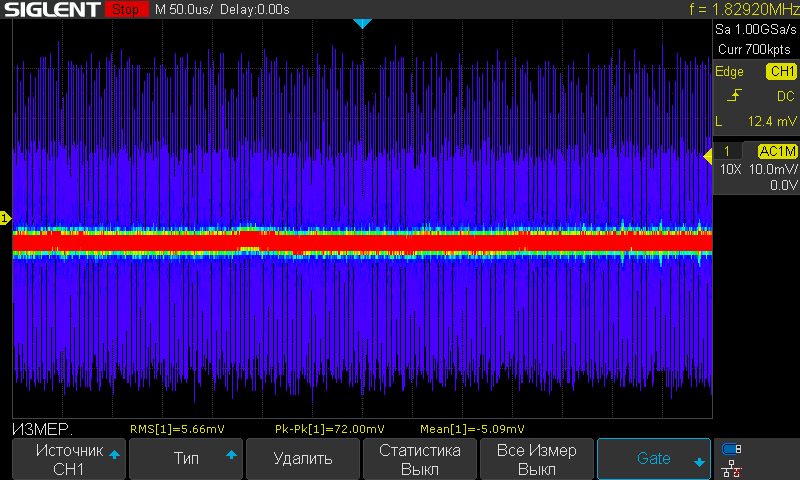This screenshot has height=480, width=800.
Task: Click the yellow CH1 trigger source badge
Action: [780, 72]
